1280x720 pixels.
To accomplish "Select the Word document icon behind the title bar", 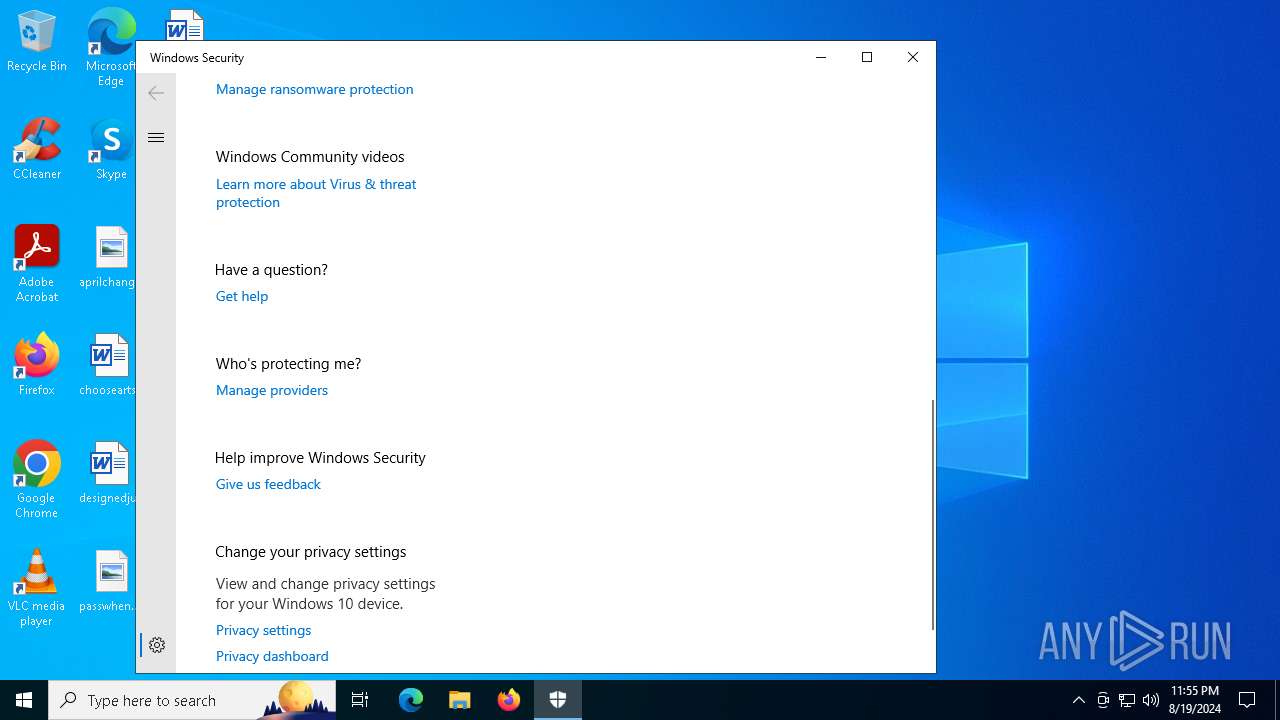I will click(x=185, y=25).
